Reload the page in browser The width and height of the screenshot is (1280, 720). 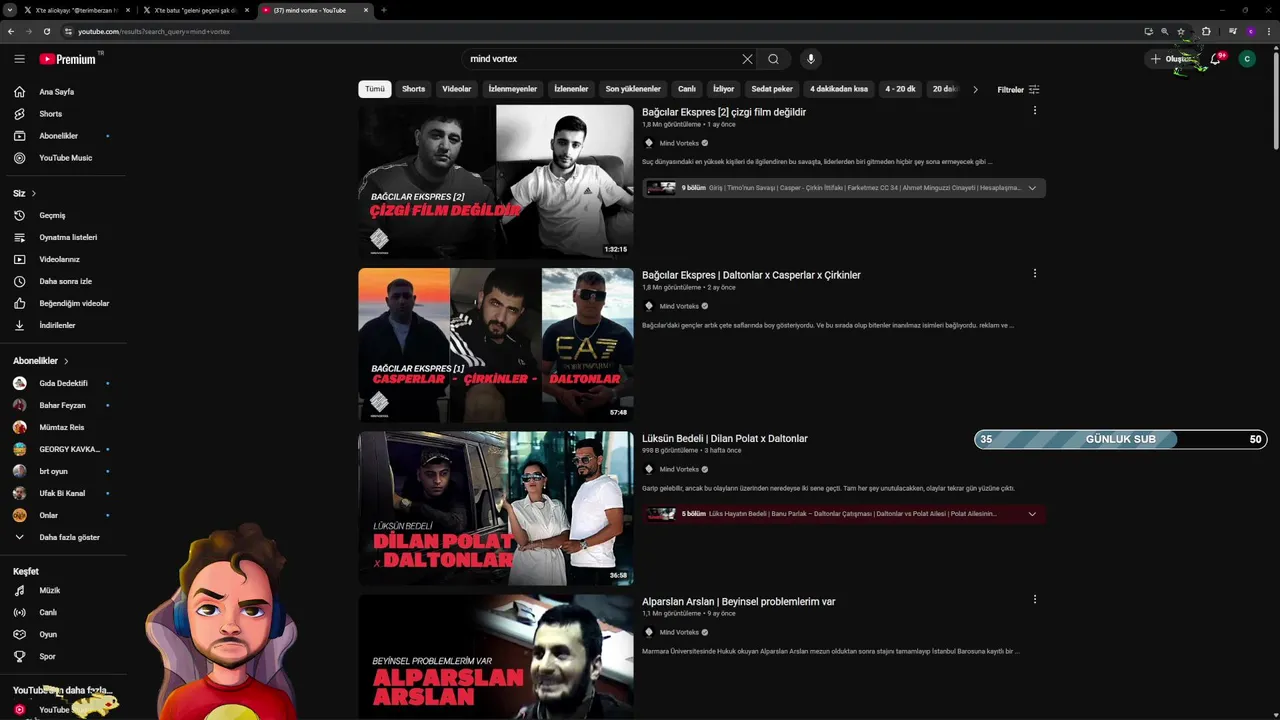46,31
